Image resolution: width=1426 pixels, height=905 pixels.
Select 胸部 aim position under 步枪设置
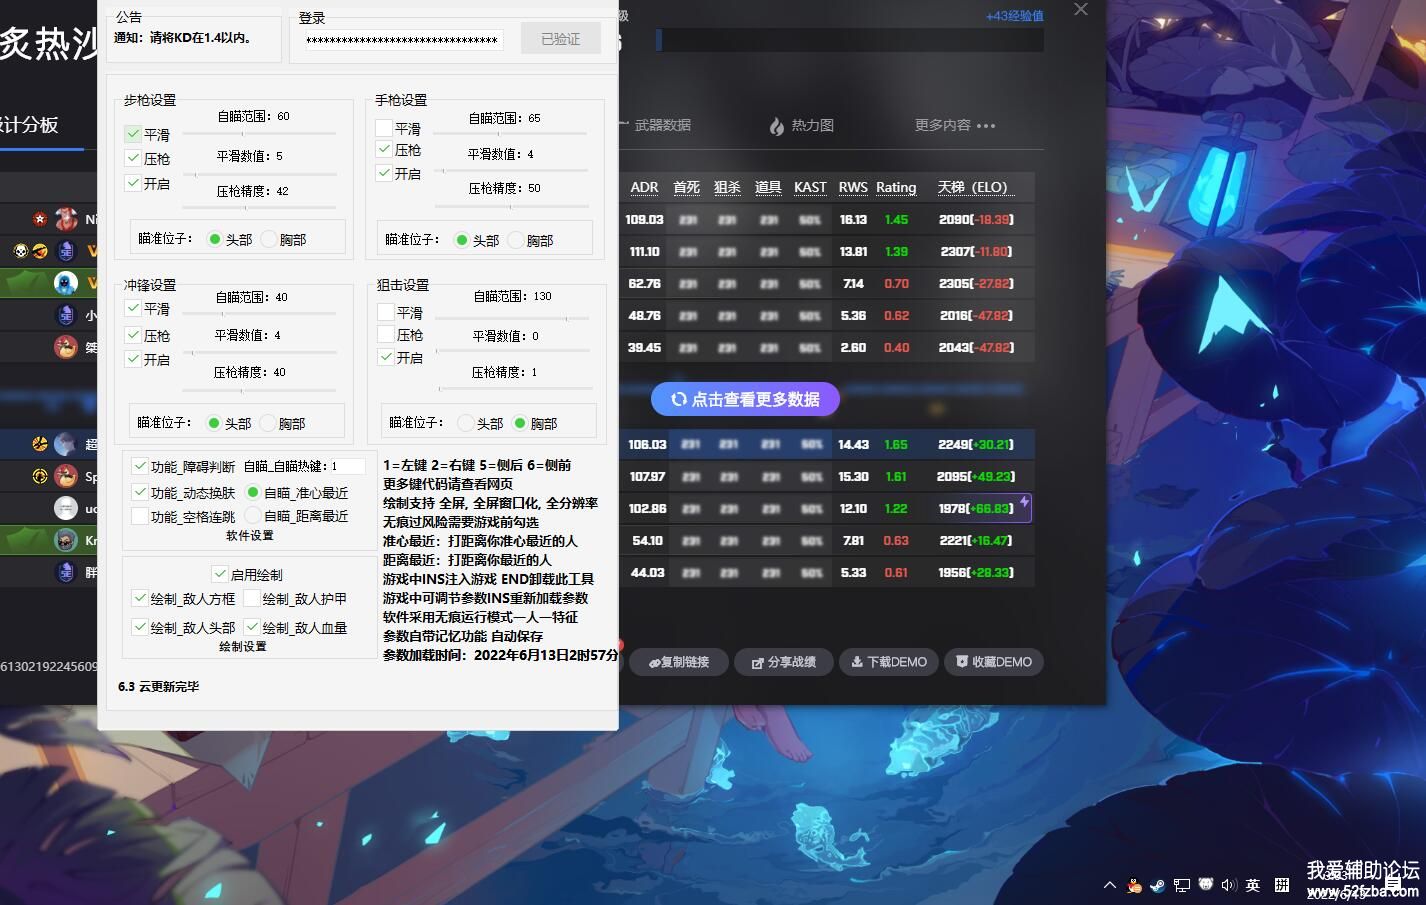point(268,239)
